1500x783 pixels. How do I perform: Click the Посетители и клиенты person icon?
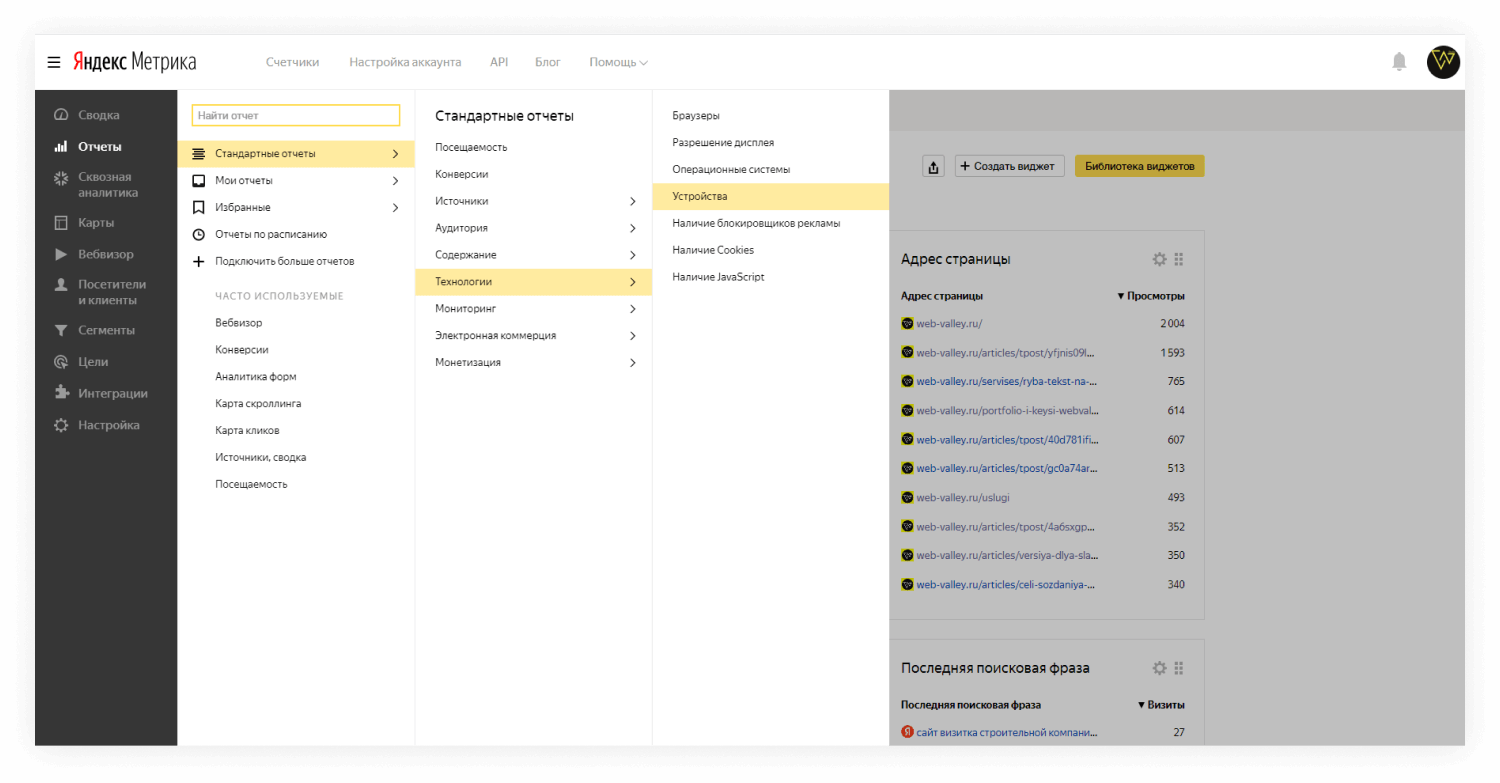point(61,285)
